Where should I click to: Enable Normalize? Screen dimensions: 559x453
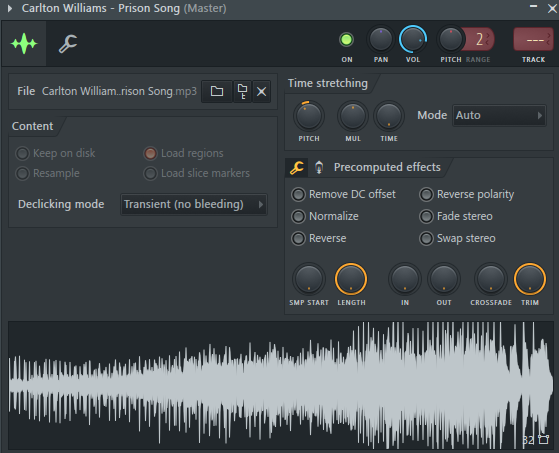click(x=325, y=216)
